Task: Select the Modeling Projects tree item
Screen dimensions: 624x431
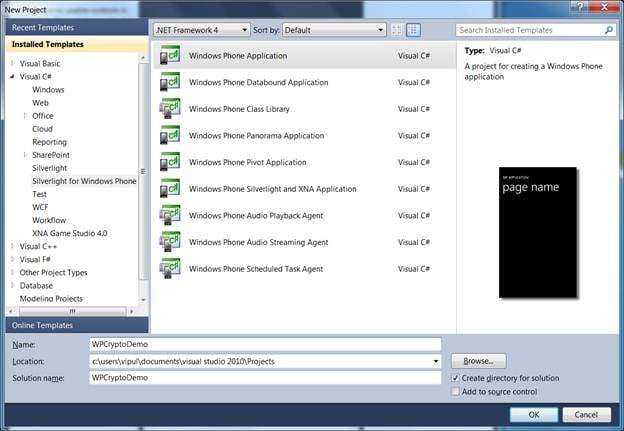Action: [51, 298]
